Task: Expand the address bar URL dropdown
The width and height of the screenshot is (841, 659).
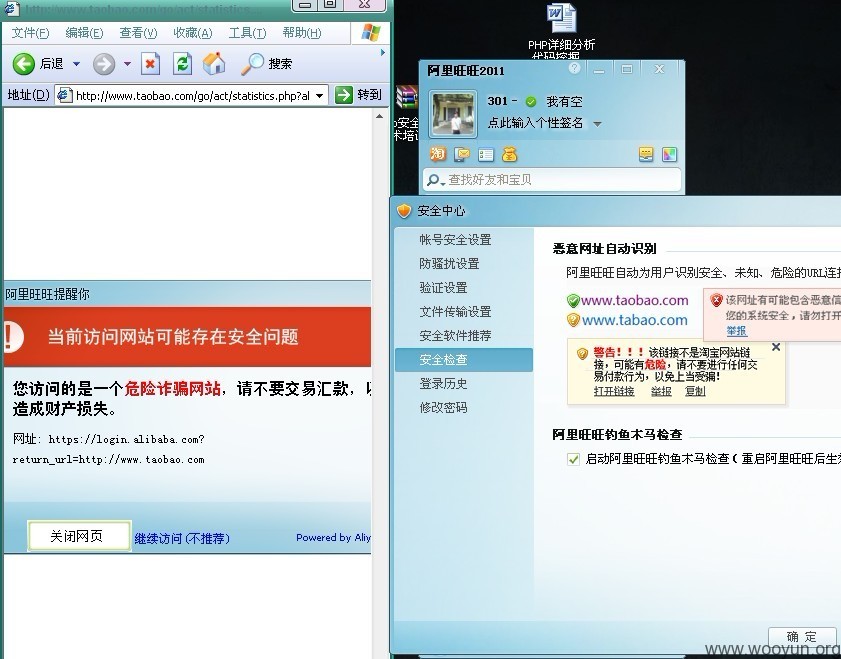Action: [320, 95]
